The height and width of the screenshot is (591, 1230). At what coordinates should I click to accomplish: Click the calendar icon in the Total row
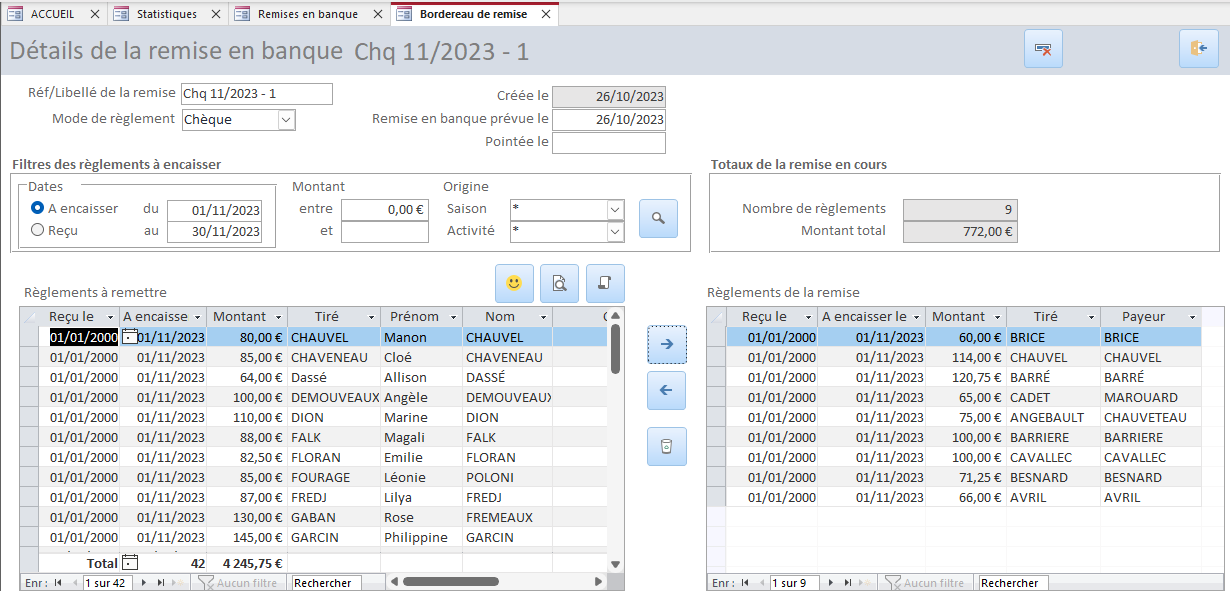[129, 563]
